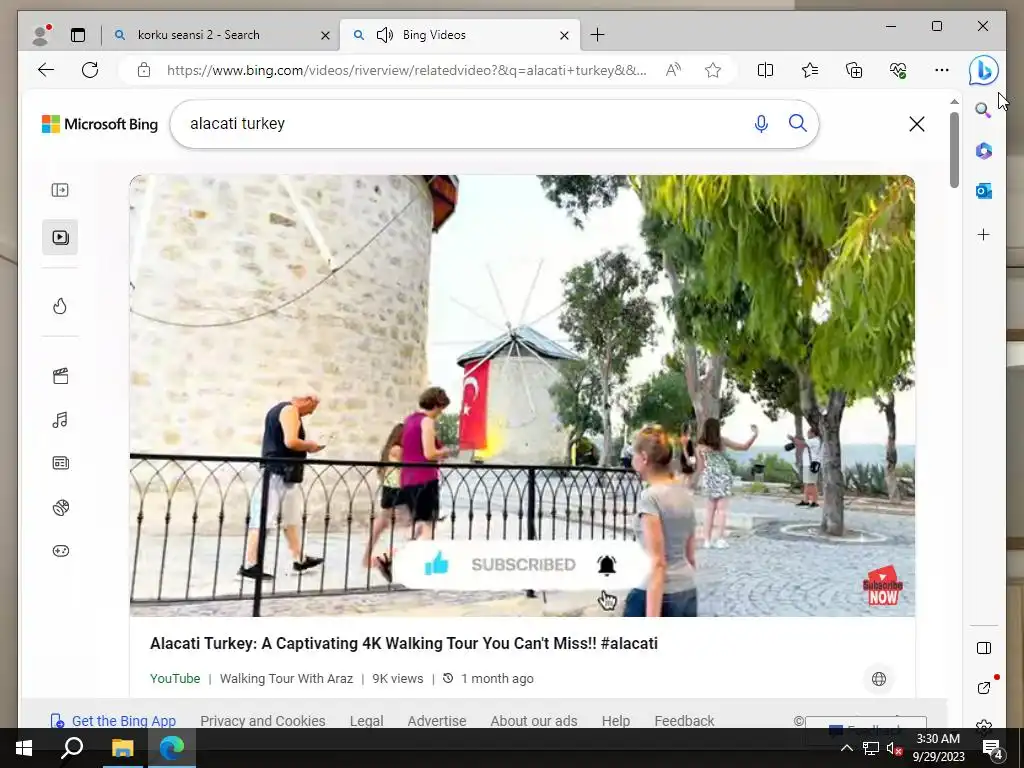Close the 'korku seansi 2 - Search' tab
Viewport: 1024px width, 768px height.
click(x=325, y=35)
